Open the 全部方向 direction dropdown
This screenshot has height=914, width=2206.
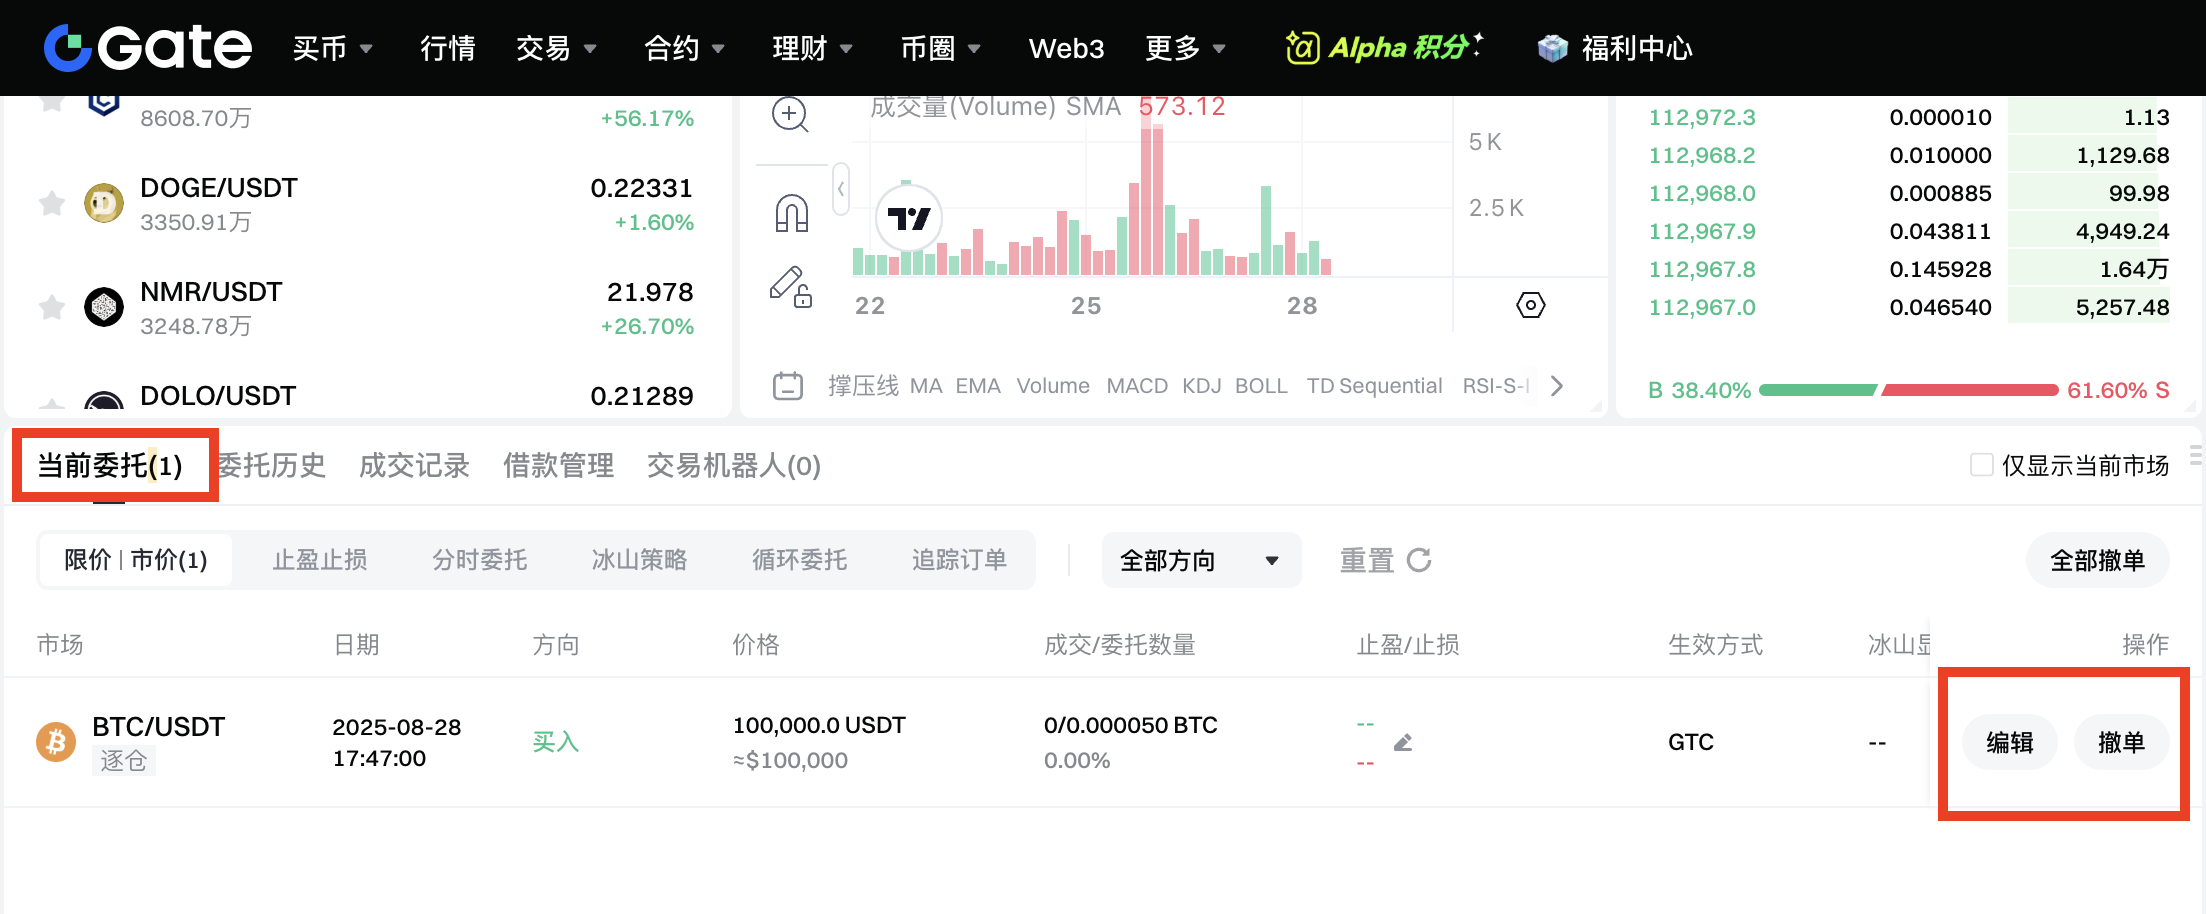click(x=1200, y=560)
